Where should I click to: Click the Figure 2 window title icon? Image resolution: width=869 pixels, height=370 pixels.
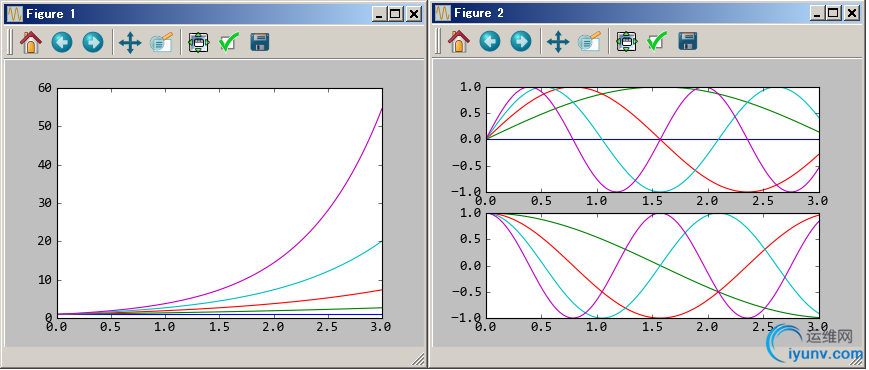coord(442,13)
